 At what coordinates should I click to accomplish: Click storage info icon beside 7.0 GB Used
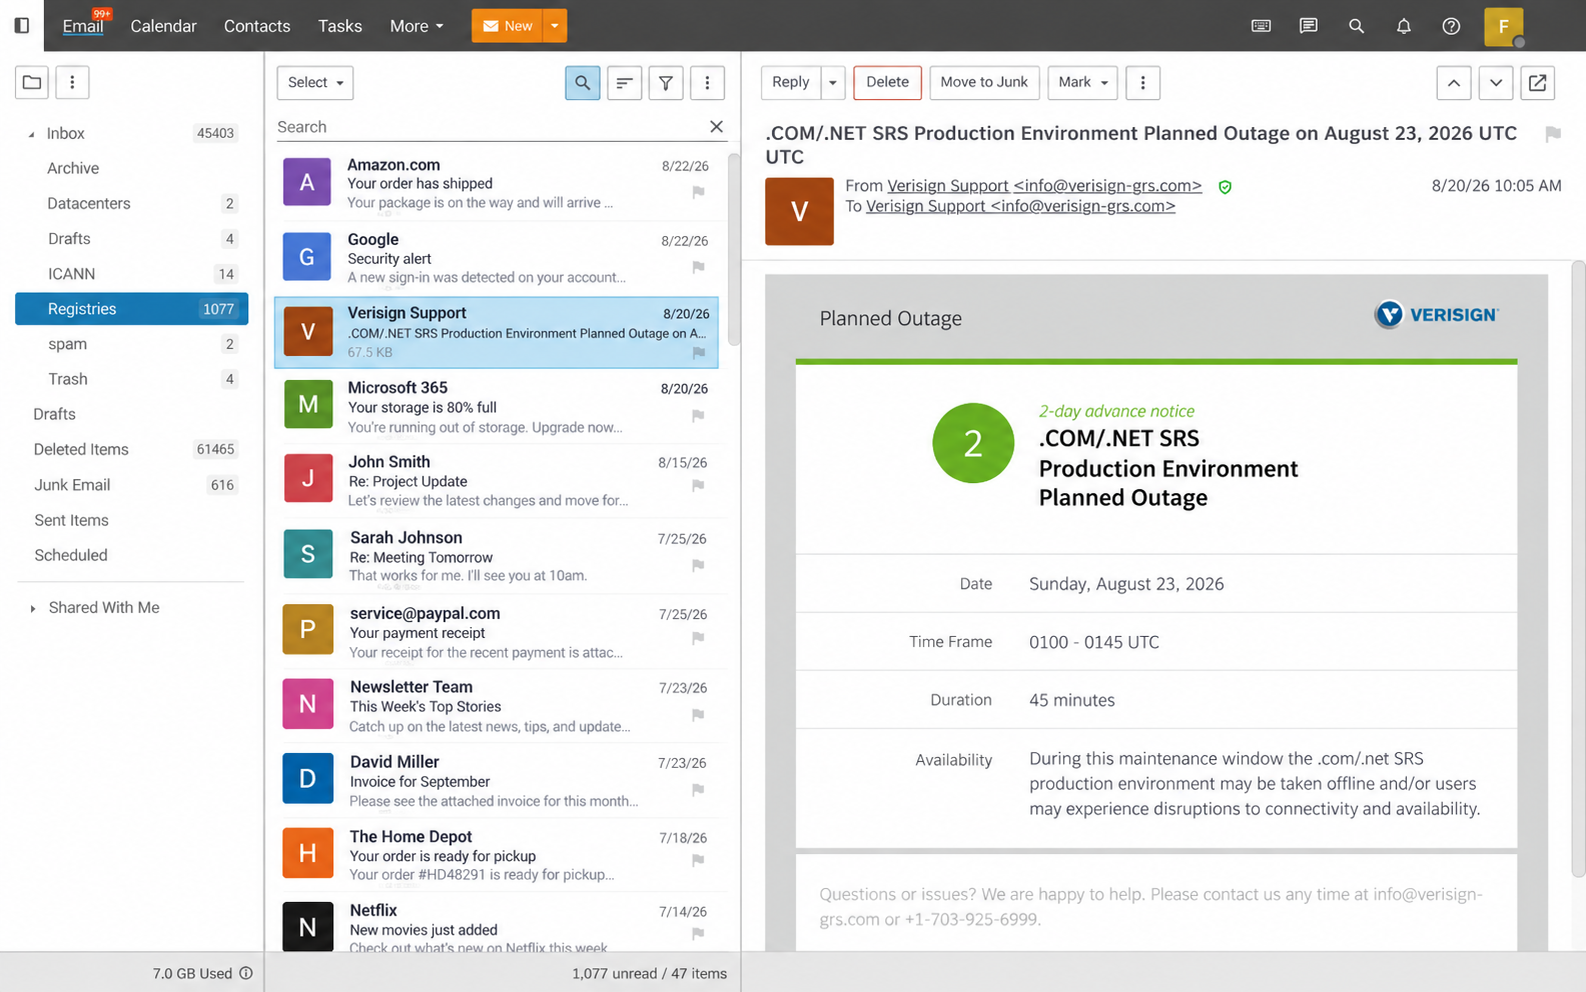[246, 973]
